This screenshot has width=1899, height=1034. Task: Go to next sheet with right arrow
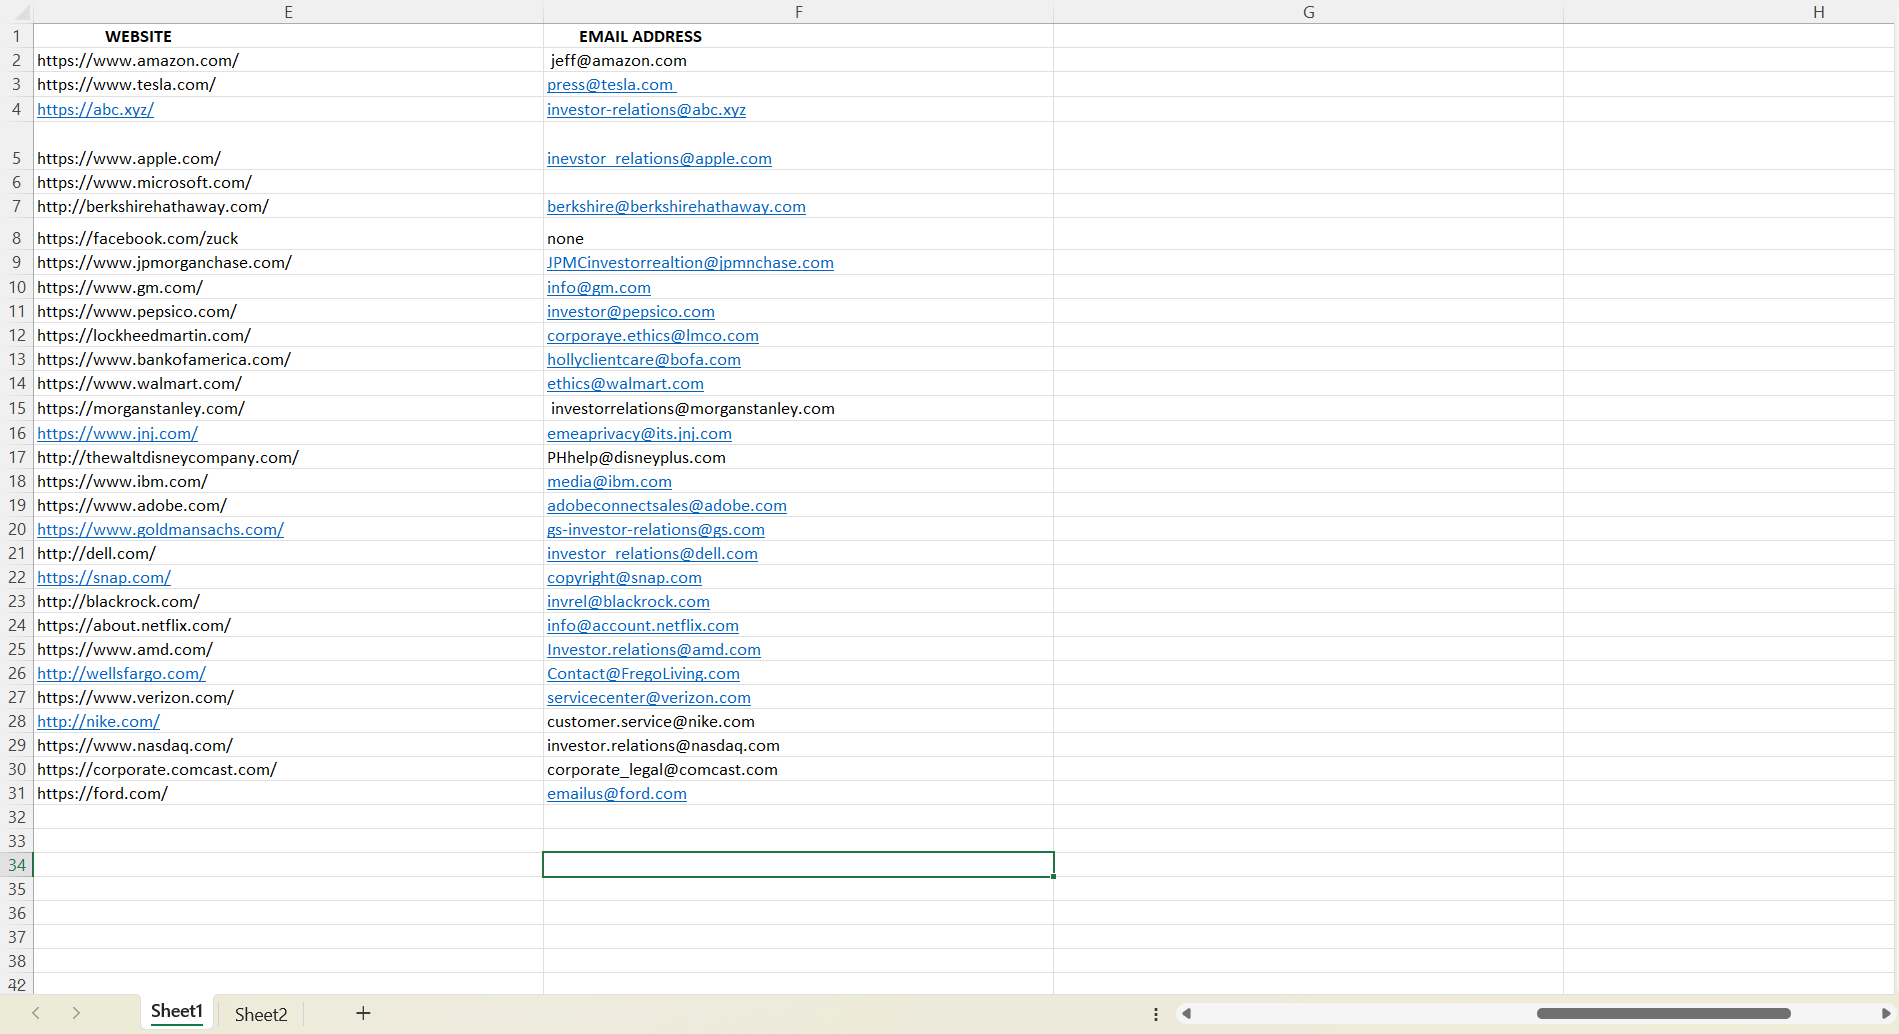point(76,1013)
